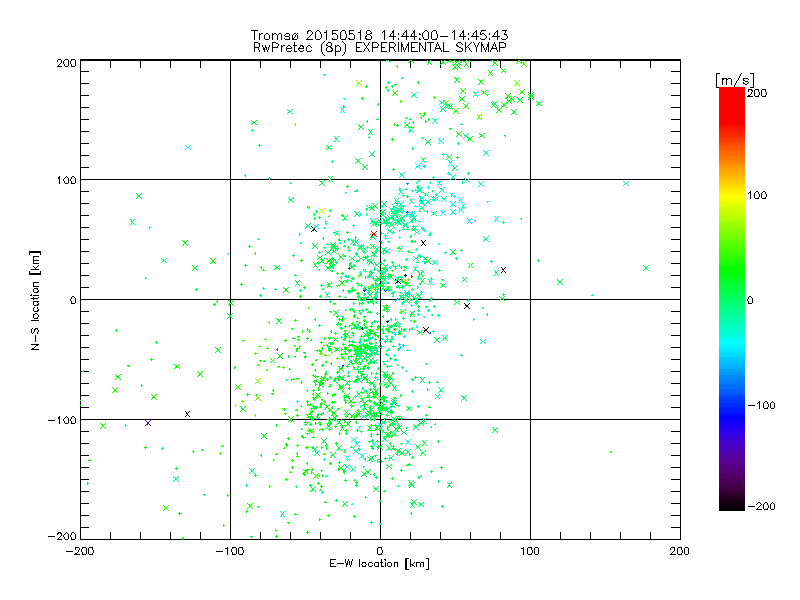Click the '[m/s]' colorbar unit label
800x600 pixels.
pyautogui.click(x=735, y=80)
